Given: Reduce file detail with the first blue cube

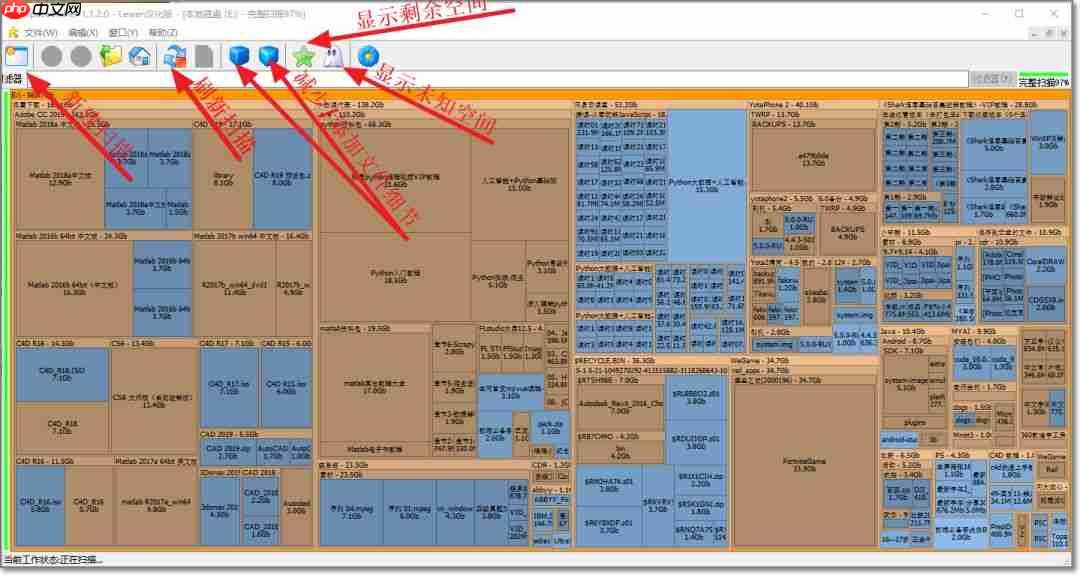Looking at the screenshot, I should [x=238, y=56].
